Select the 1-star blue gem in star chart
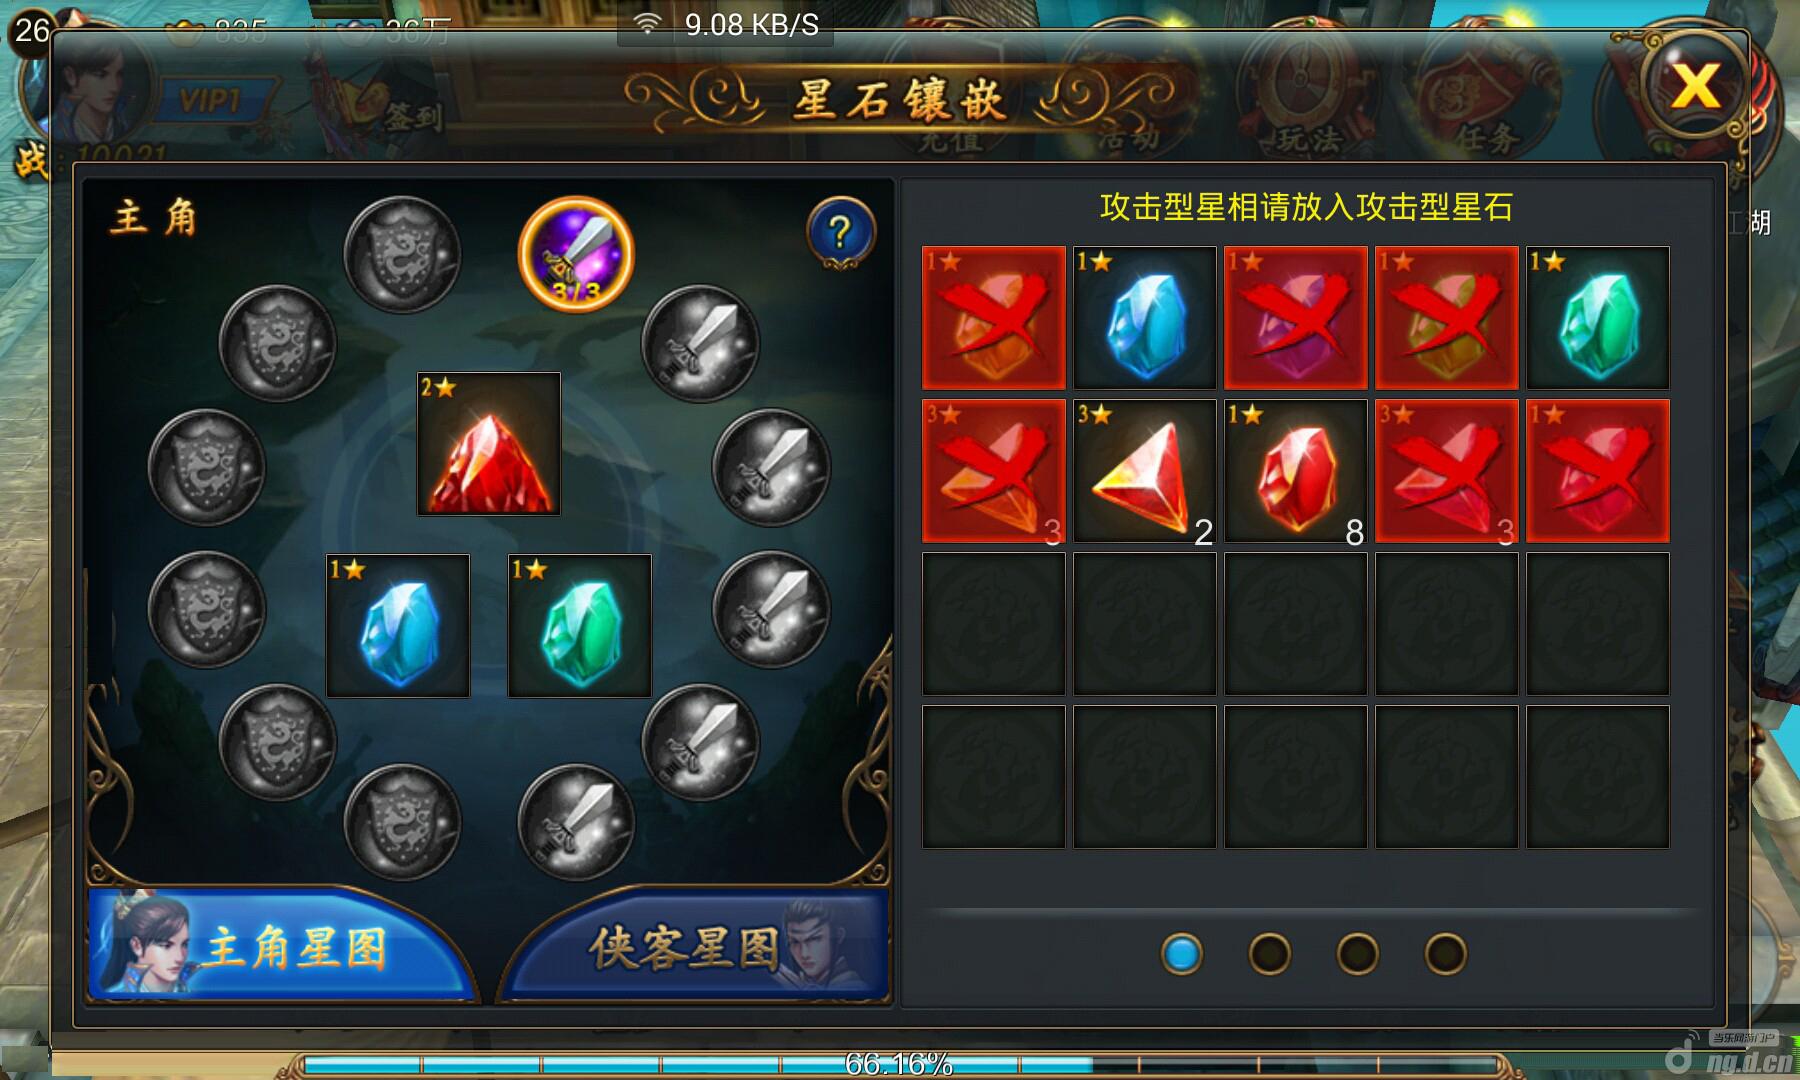Screen dimensions: 1800x1080 coord(398,626)
